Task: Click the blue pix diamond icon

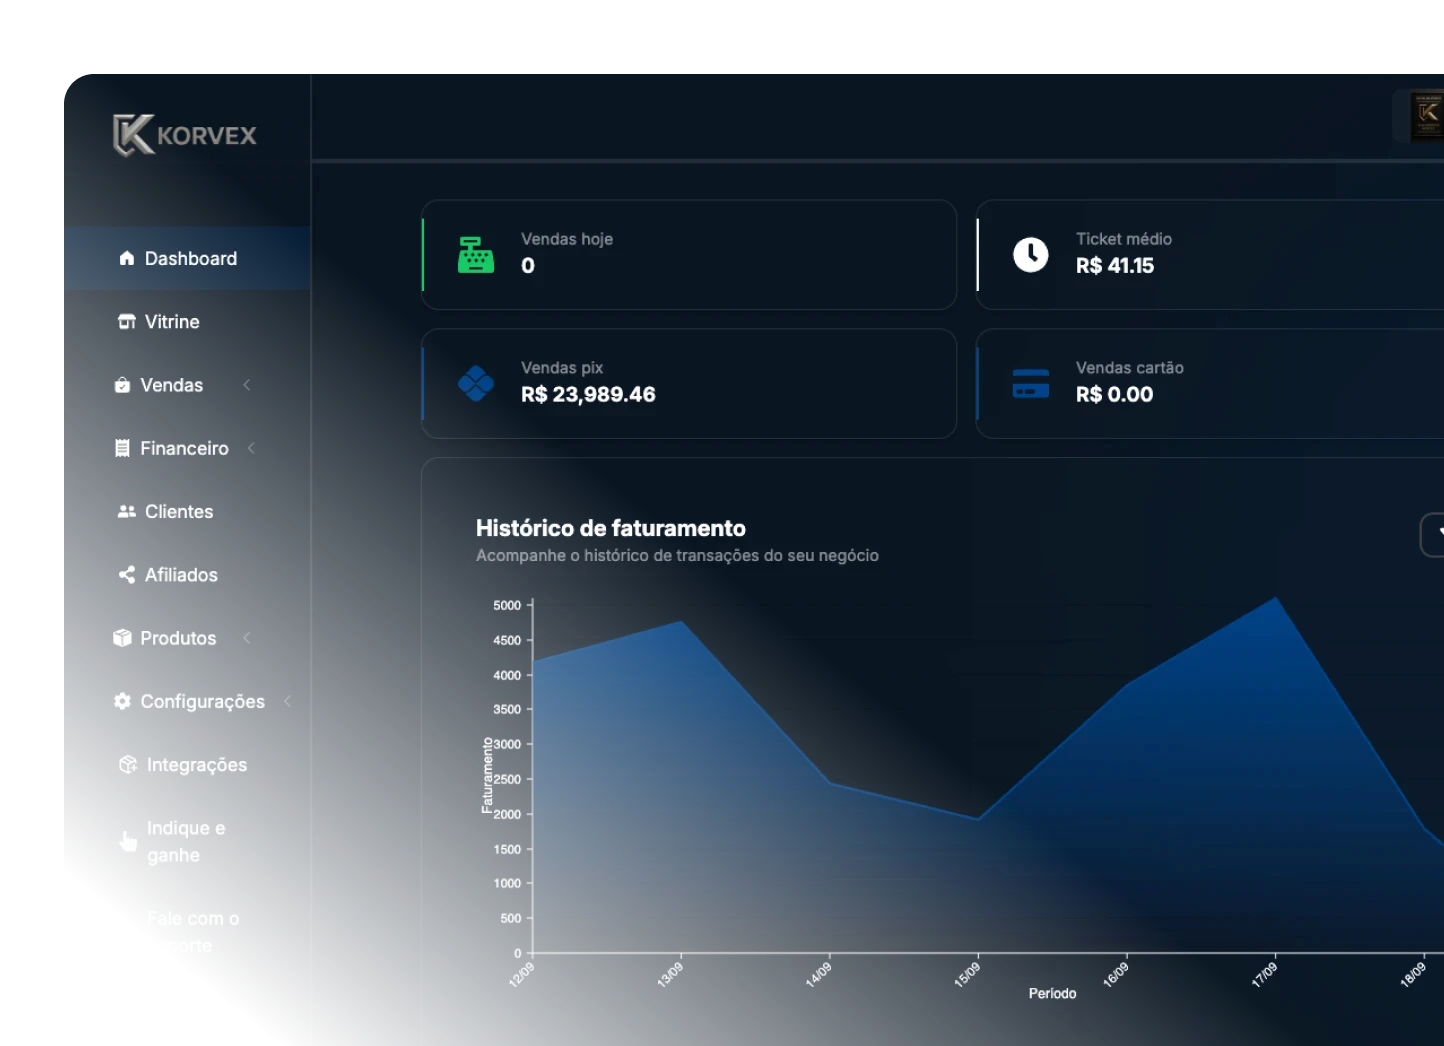Action: tap(476, 383)
